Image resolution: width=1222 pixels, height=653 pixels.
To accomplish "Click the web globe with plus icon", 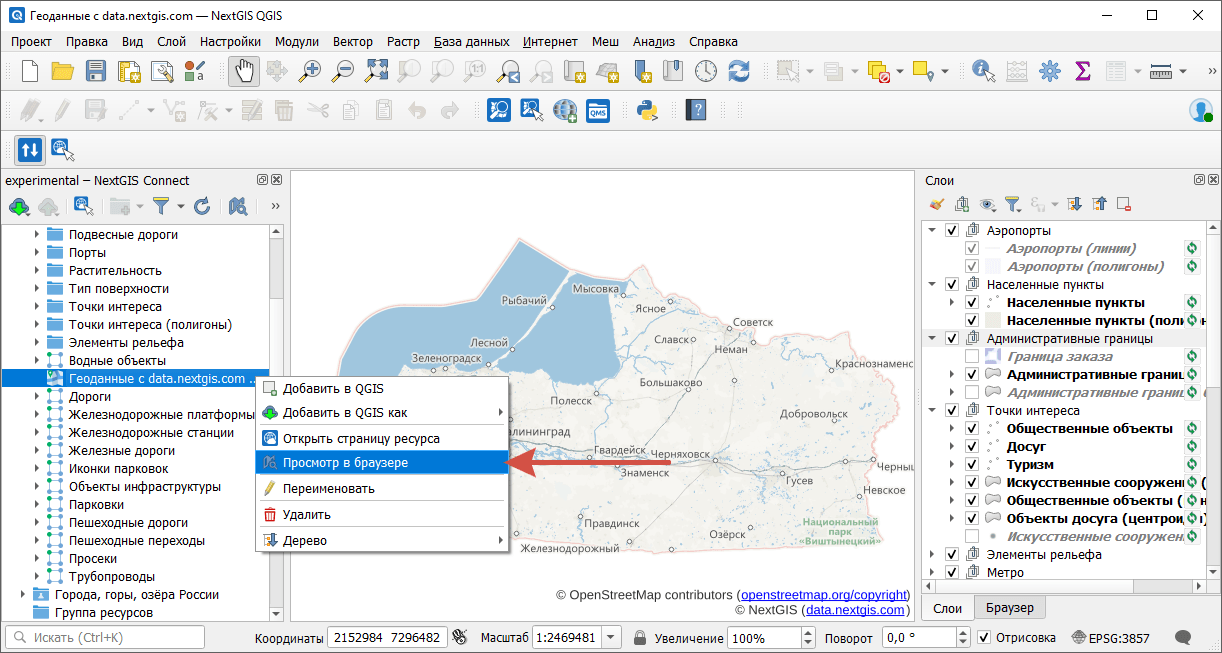I will (565, 110).
